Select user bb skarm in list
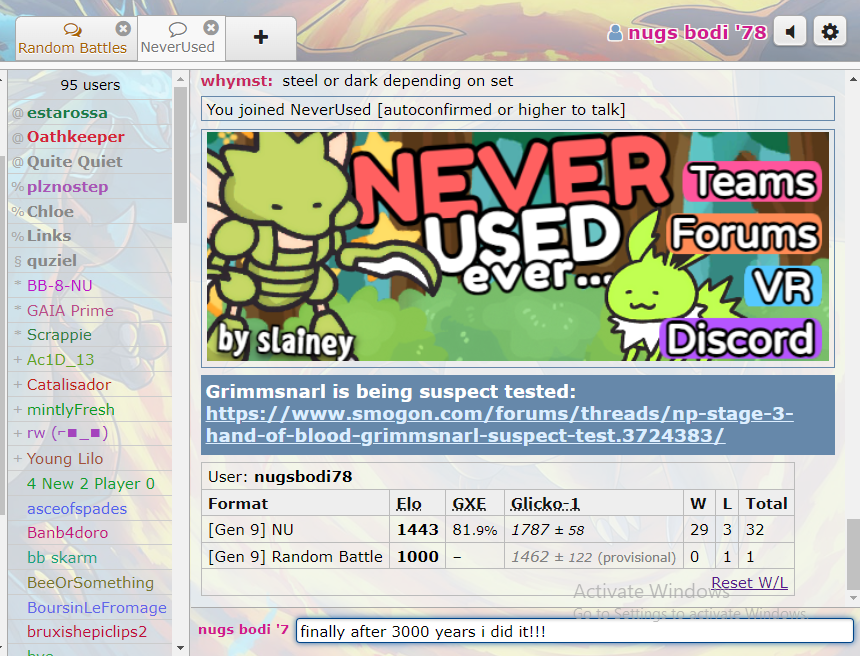 pyautogui.click(x=90, y=558)
